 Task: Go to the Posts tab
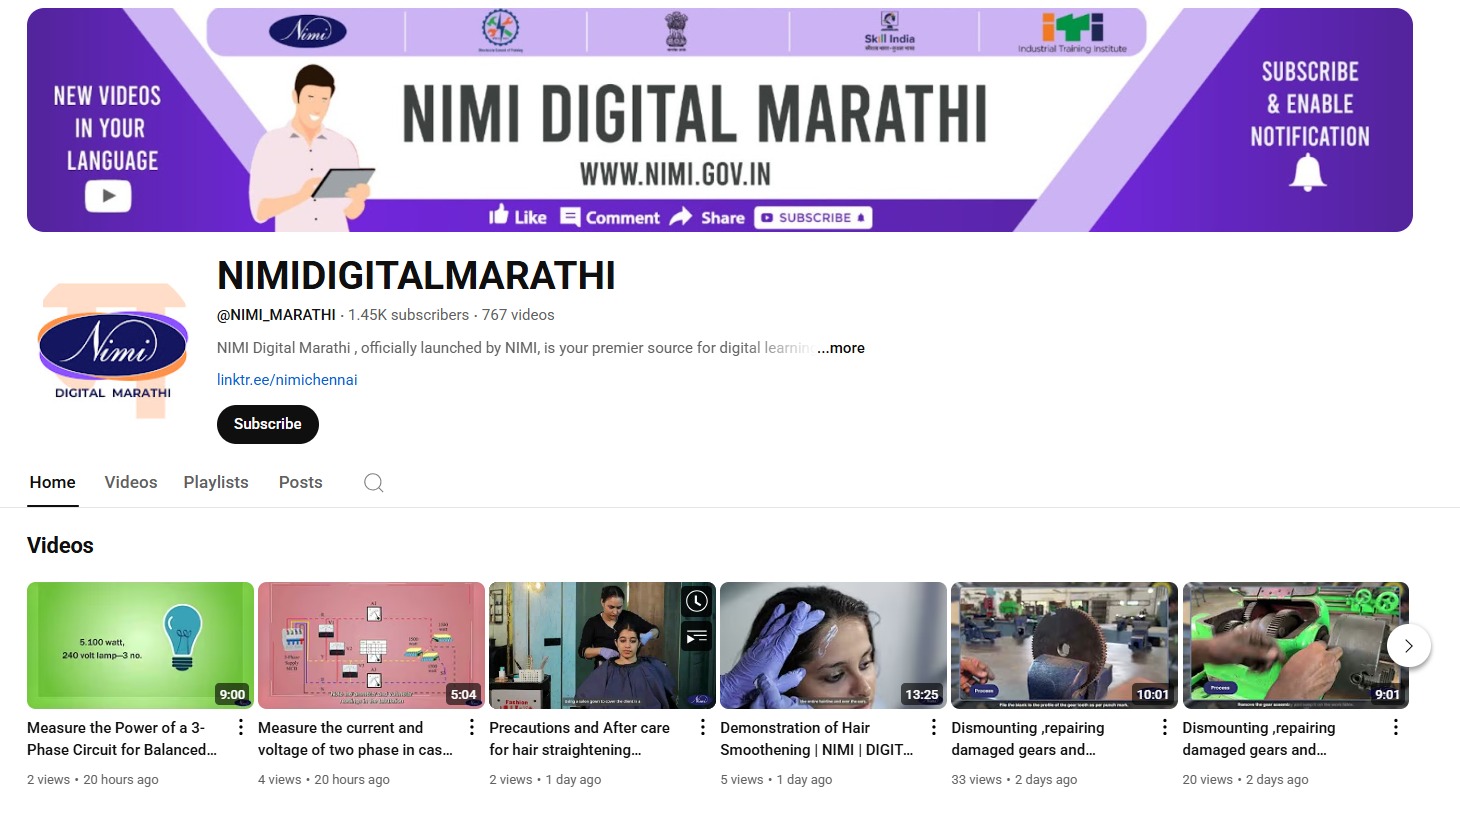click(300, 482)
